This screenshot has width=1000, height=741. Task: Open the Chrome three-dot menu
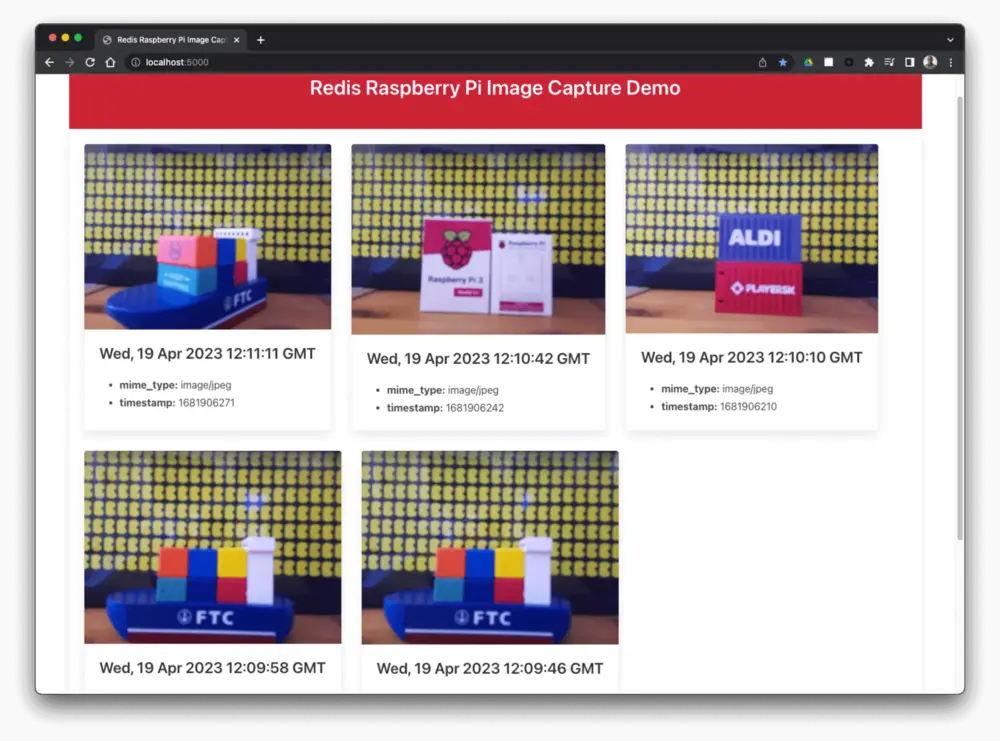(950, 62)
